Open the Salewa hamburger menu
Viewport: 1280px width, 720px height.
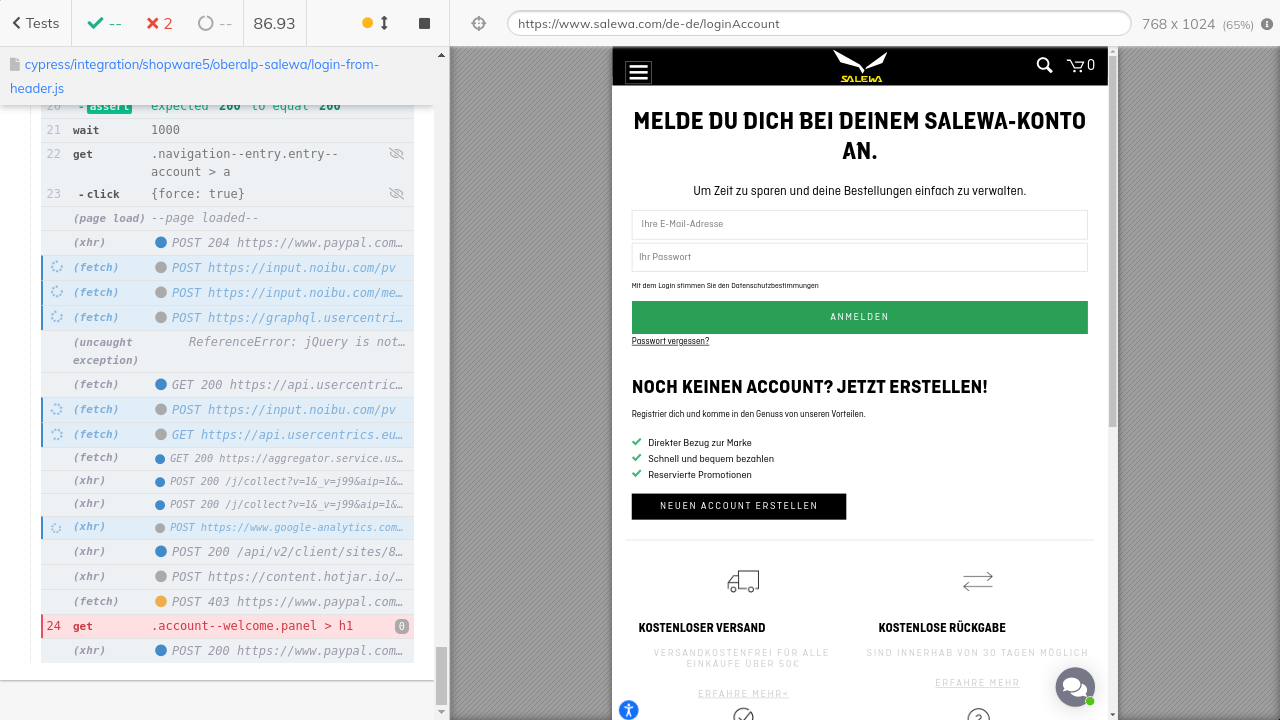pyautogui.click(x=638, y=72)
